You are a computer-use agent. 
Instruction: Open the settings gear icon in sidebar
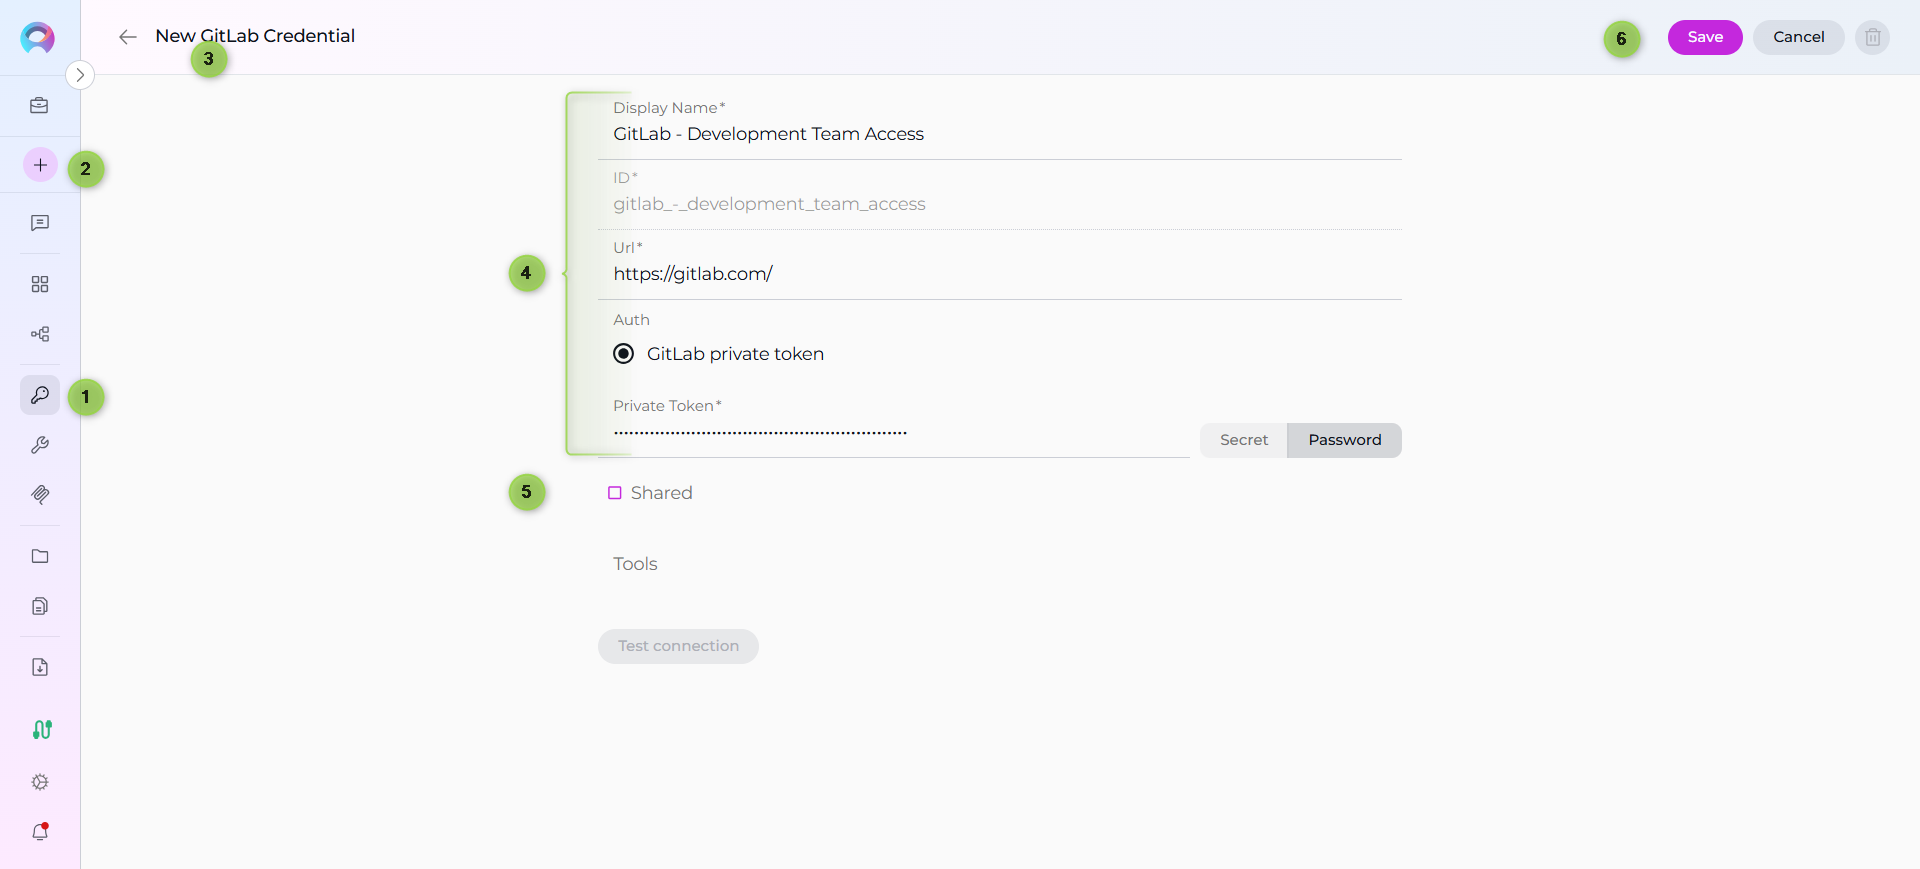(x=40, y=782)
